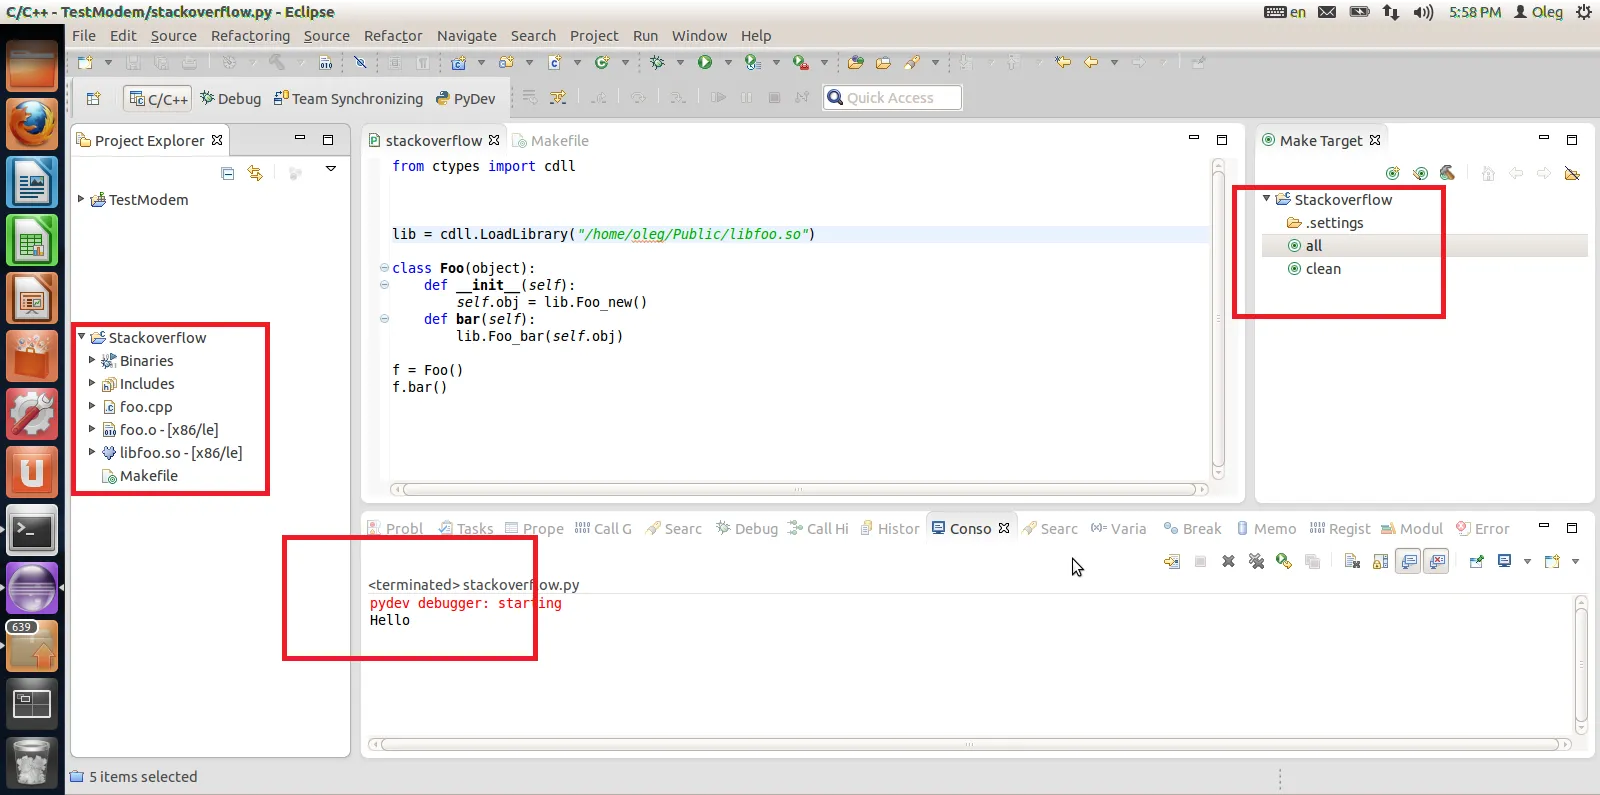Open the Run toolbar button dropdown arrow

(728, 62)
